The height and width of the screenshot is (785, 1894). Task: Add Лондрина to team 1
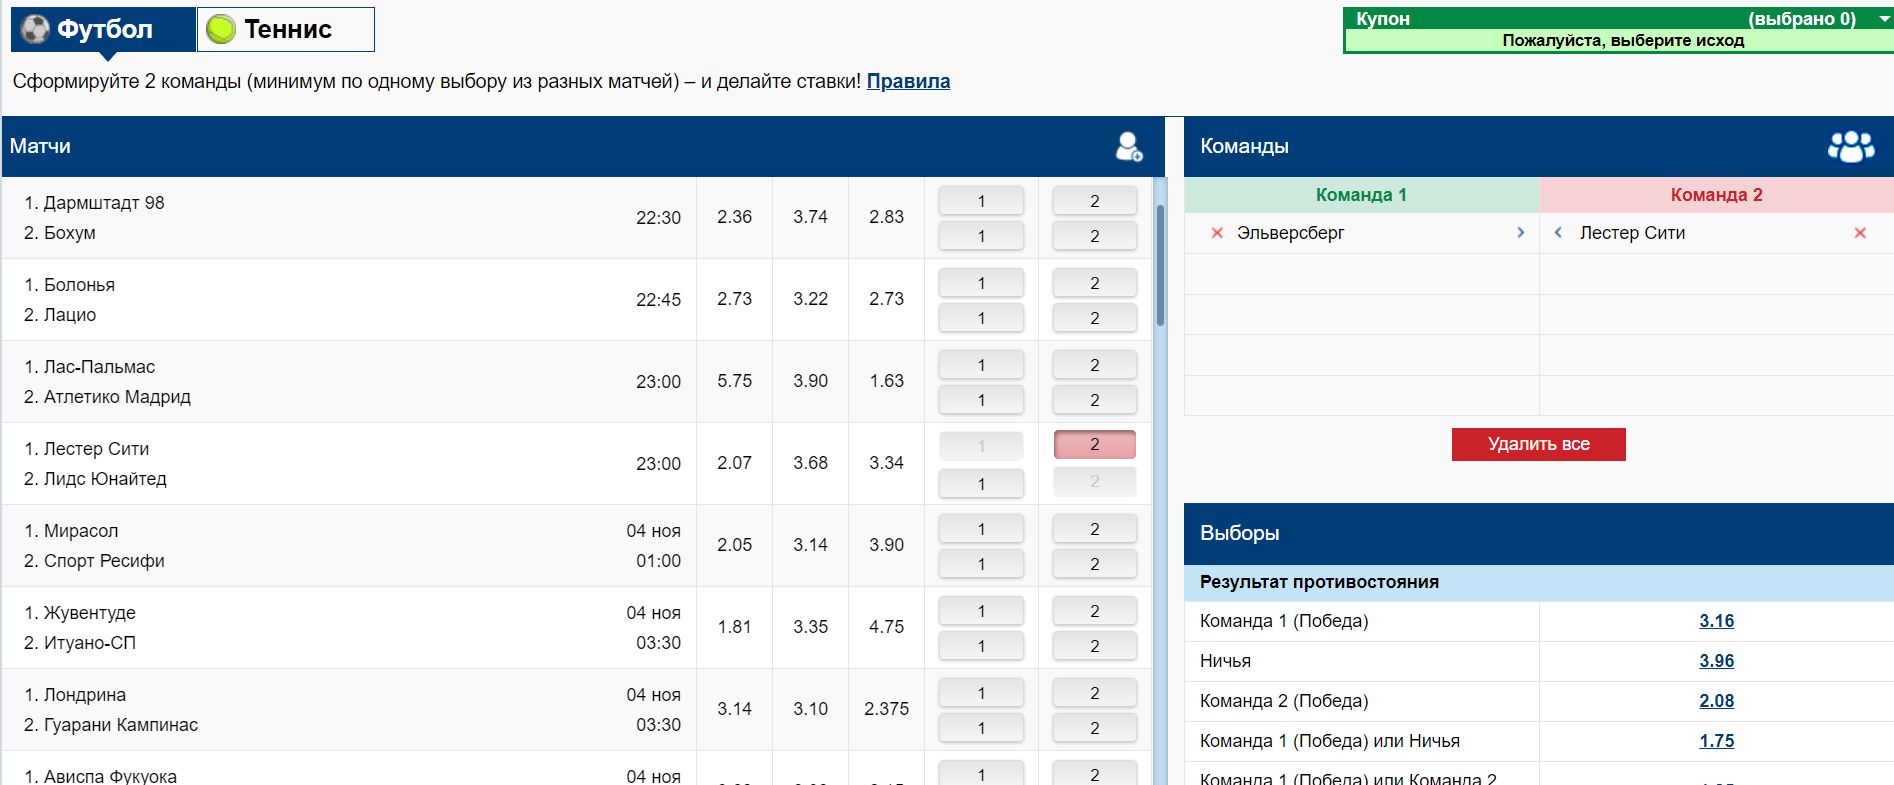pyautogui.click(x=981, y=693)
